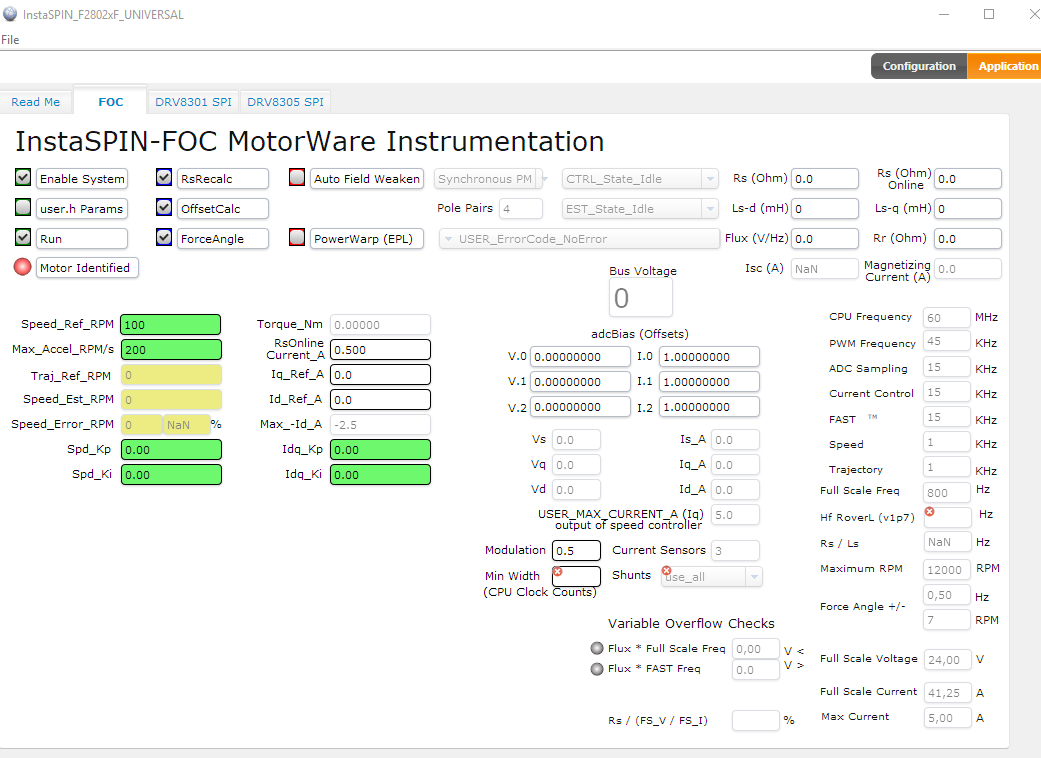This screenshot has height=758, width=1041.
Task: Click the error icon on the Shunts dropdown
Action: (x=667, y=571)
